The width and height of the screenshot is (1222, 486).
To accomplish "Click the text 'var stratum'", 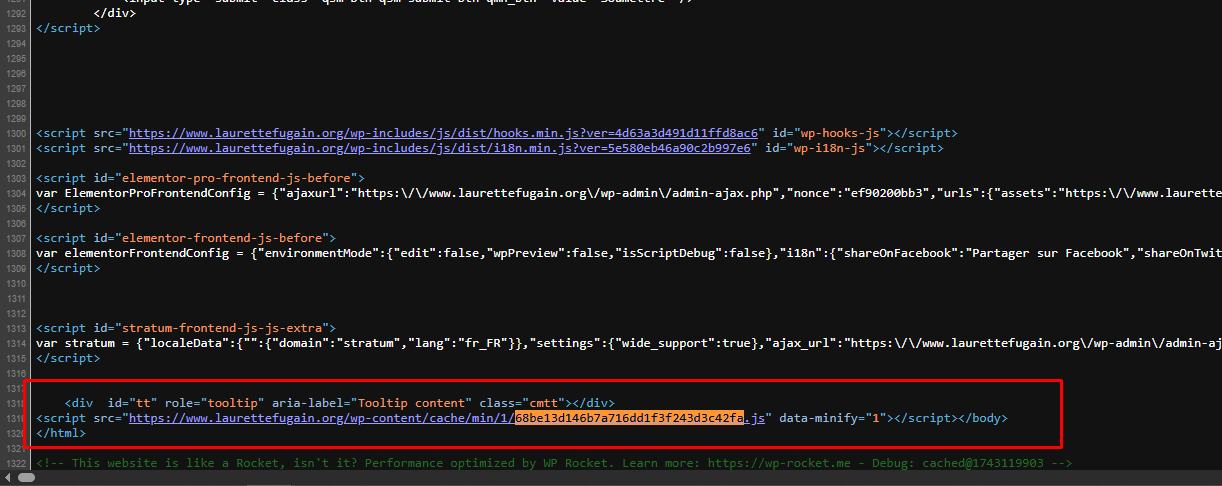I will click(77, 343).
